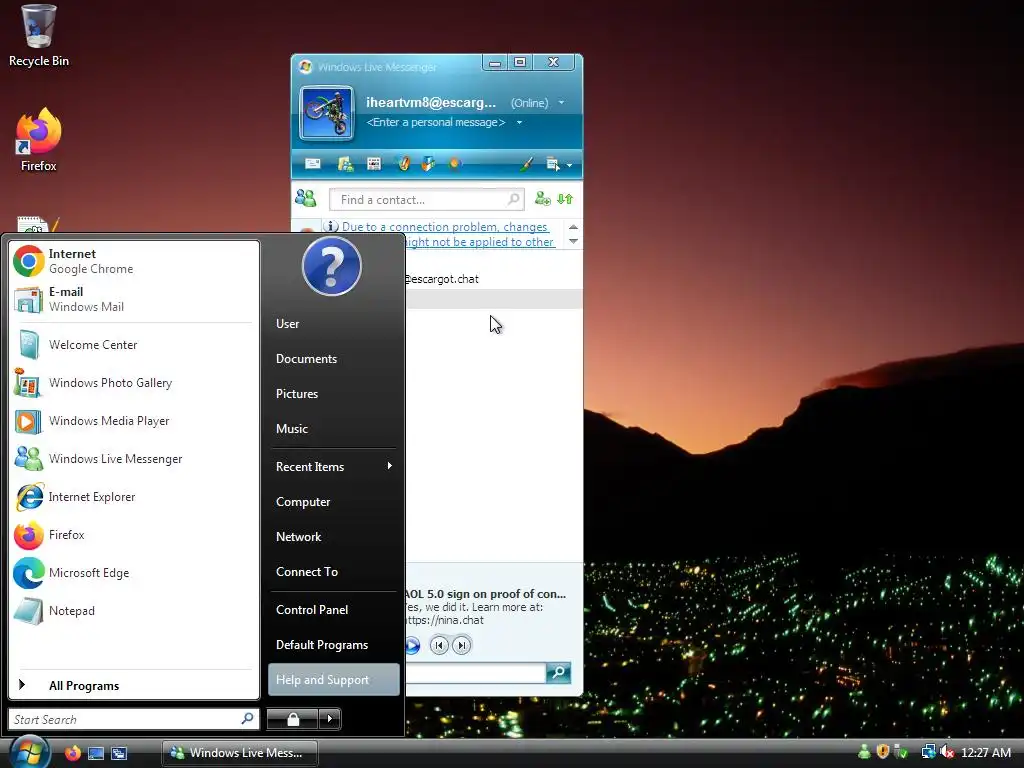Click Show Desktop in Quick Launch

tap(95, 753)
